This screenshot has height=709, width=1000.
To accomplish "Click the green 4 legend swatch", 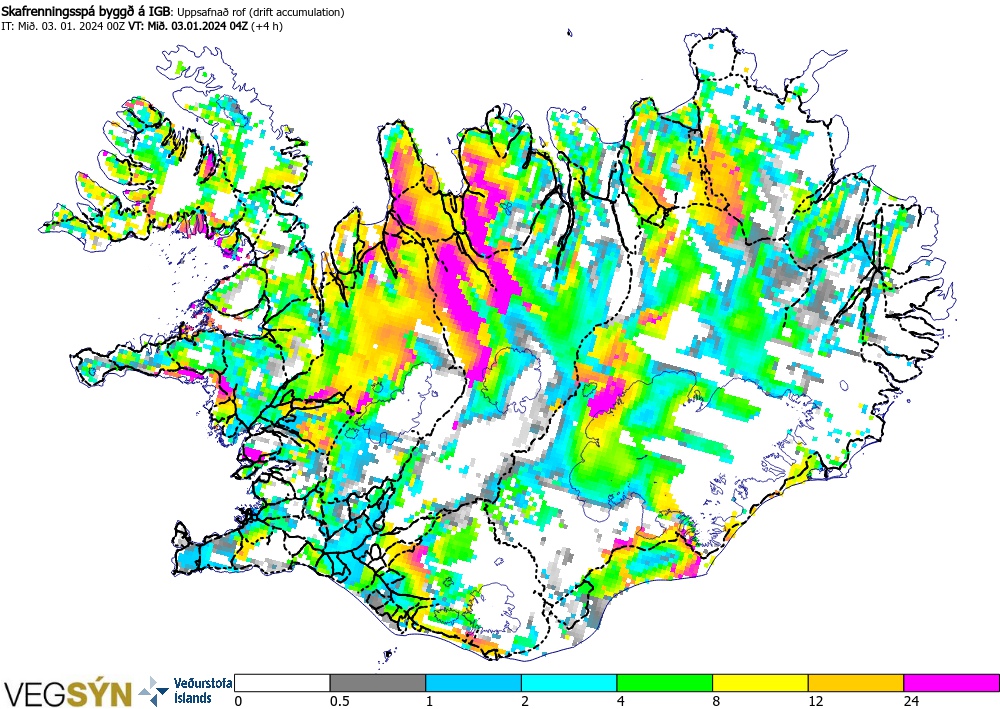I will click(665, 683).
